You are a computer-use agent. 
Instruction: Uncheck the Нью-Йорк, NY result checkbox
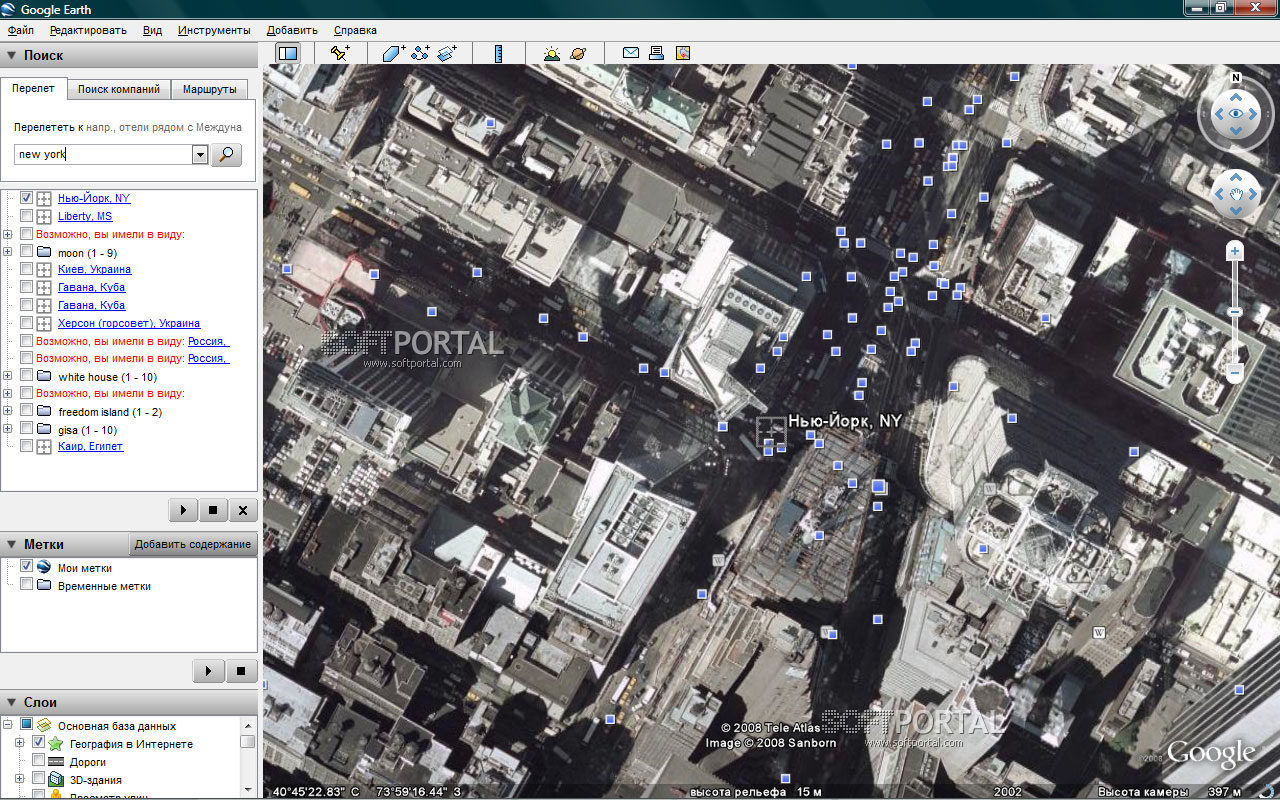(27, 198)
